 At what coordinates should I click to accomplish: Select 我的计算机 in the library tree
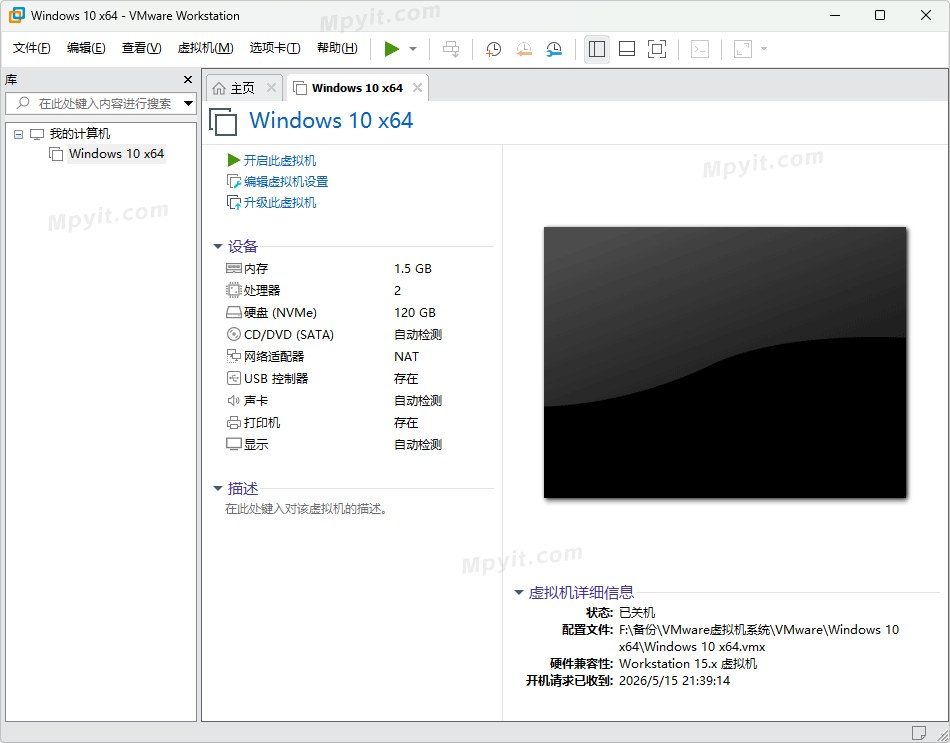(79, 133)
